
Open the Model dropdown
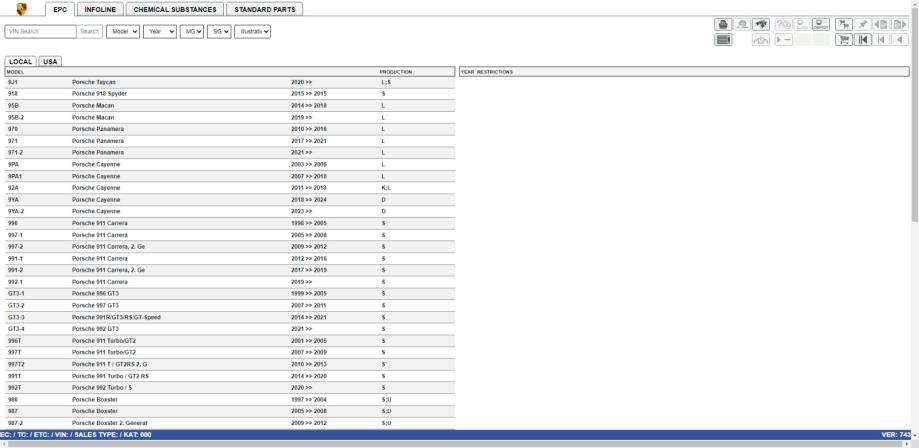[x=123, y=32]
